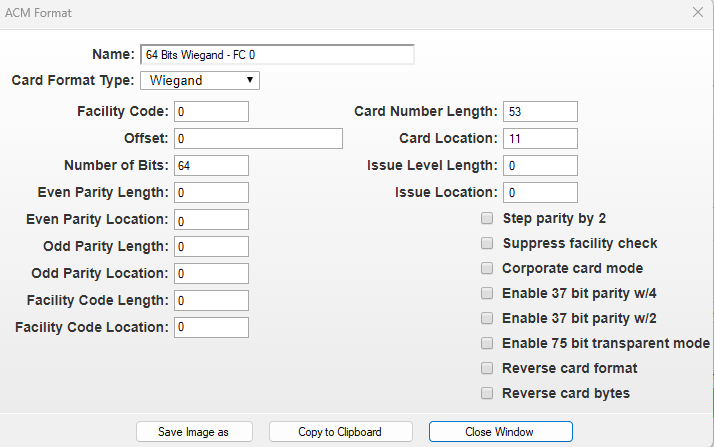The height and width of the screenshot is (447, 714).
Task: Select the Number of Bits field
Action: coord(211,165)
